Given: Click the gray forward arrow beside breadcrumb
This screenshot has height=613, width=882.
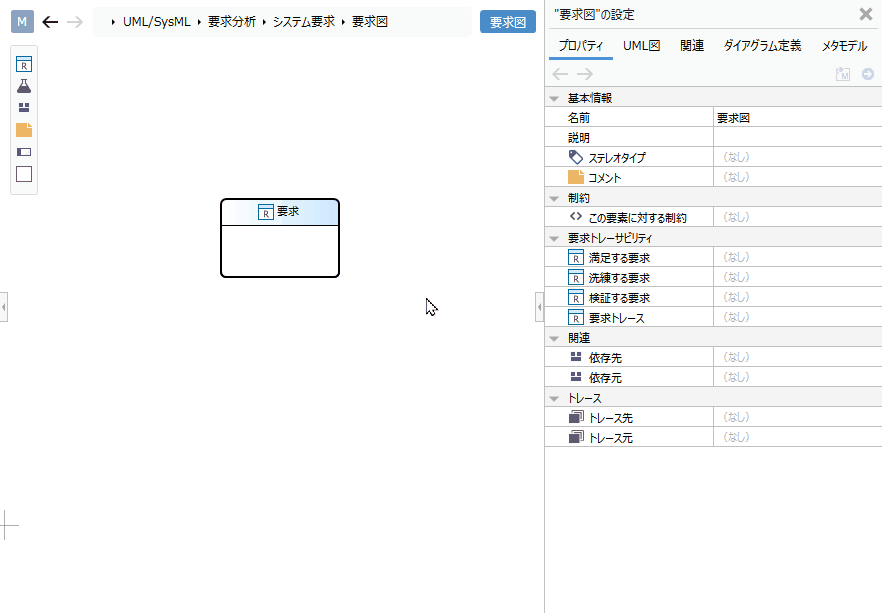Looking at the screenshot, I should click(74, 22).
